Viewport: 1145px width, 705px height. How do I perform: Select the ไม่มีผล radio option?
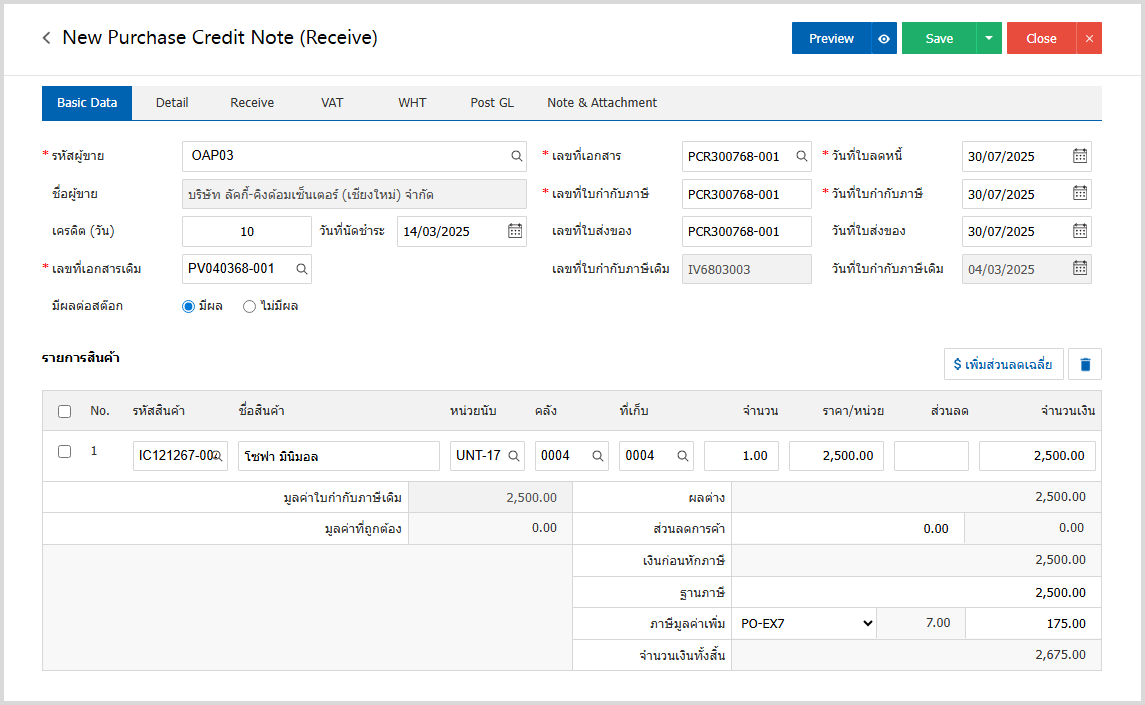tap(250, 307)
